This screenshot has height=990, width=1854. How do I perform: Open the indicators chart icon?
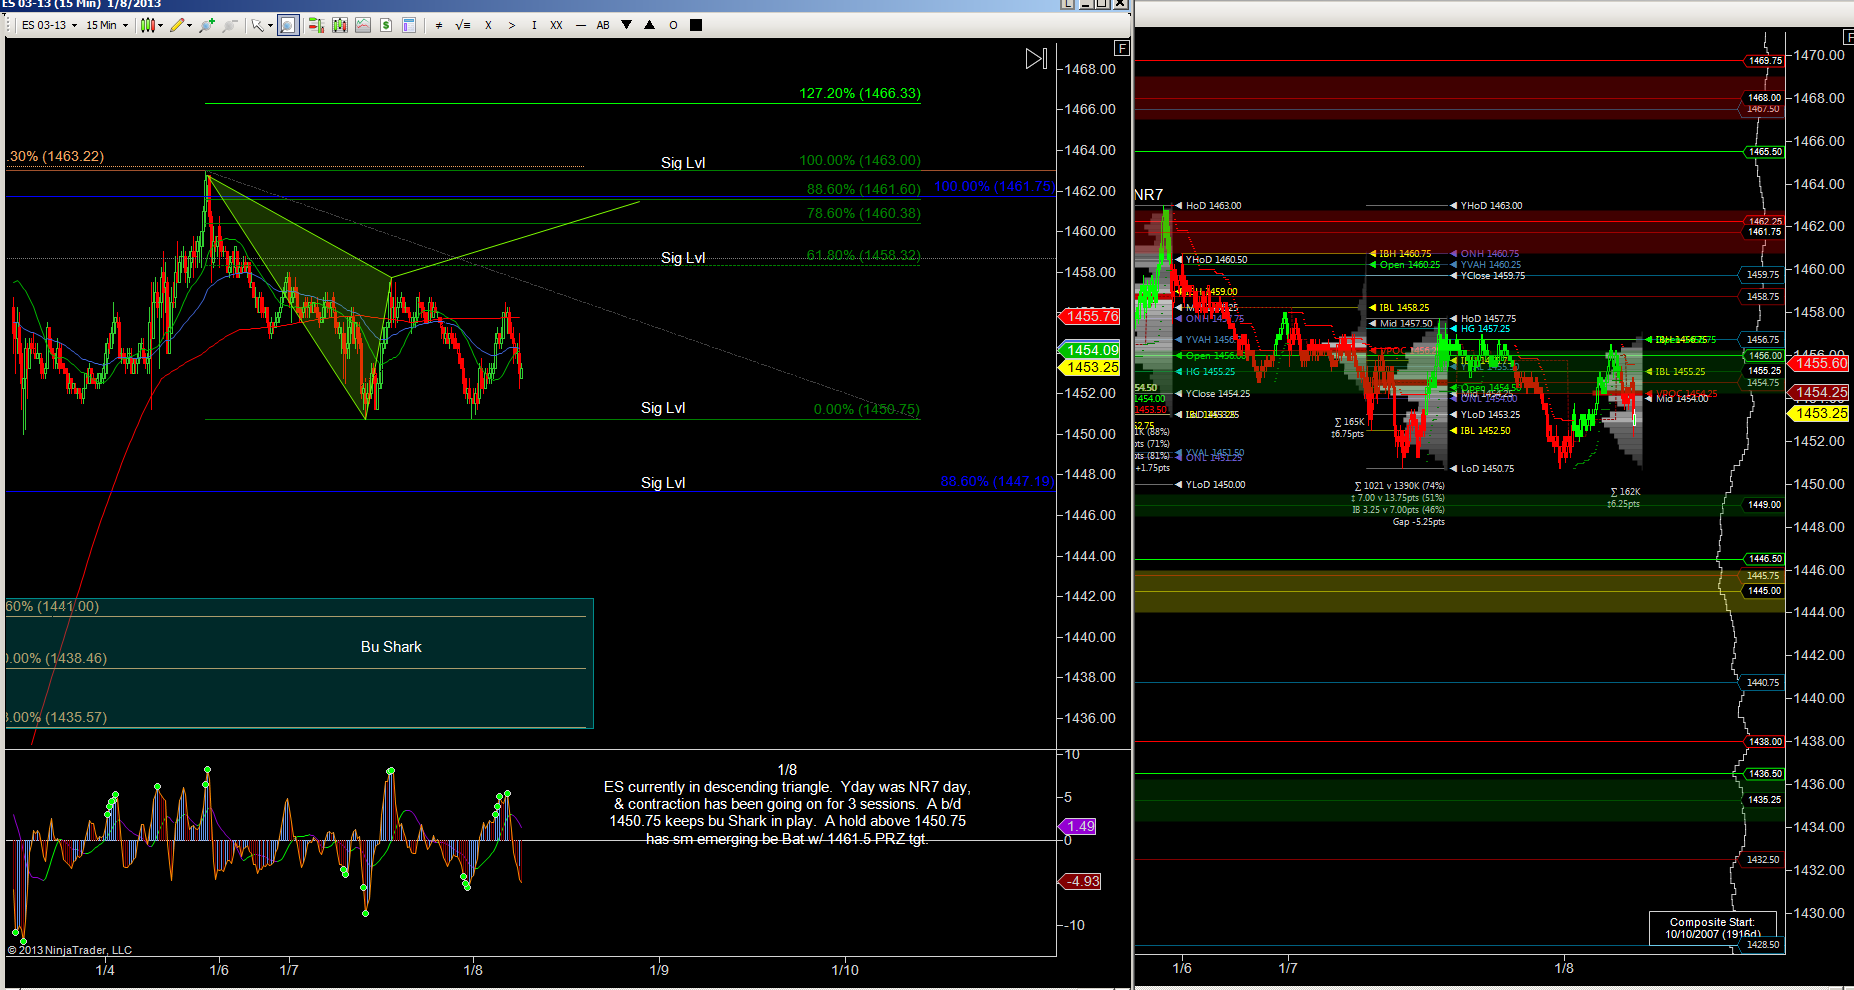[363, 25]
